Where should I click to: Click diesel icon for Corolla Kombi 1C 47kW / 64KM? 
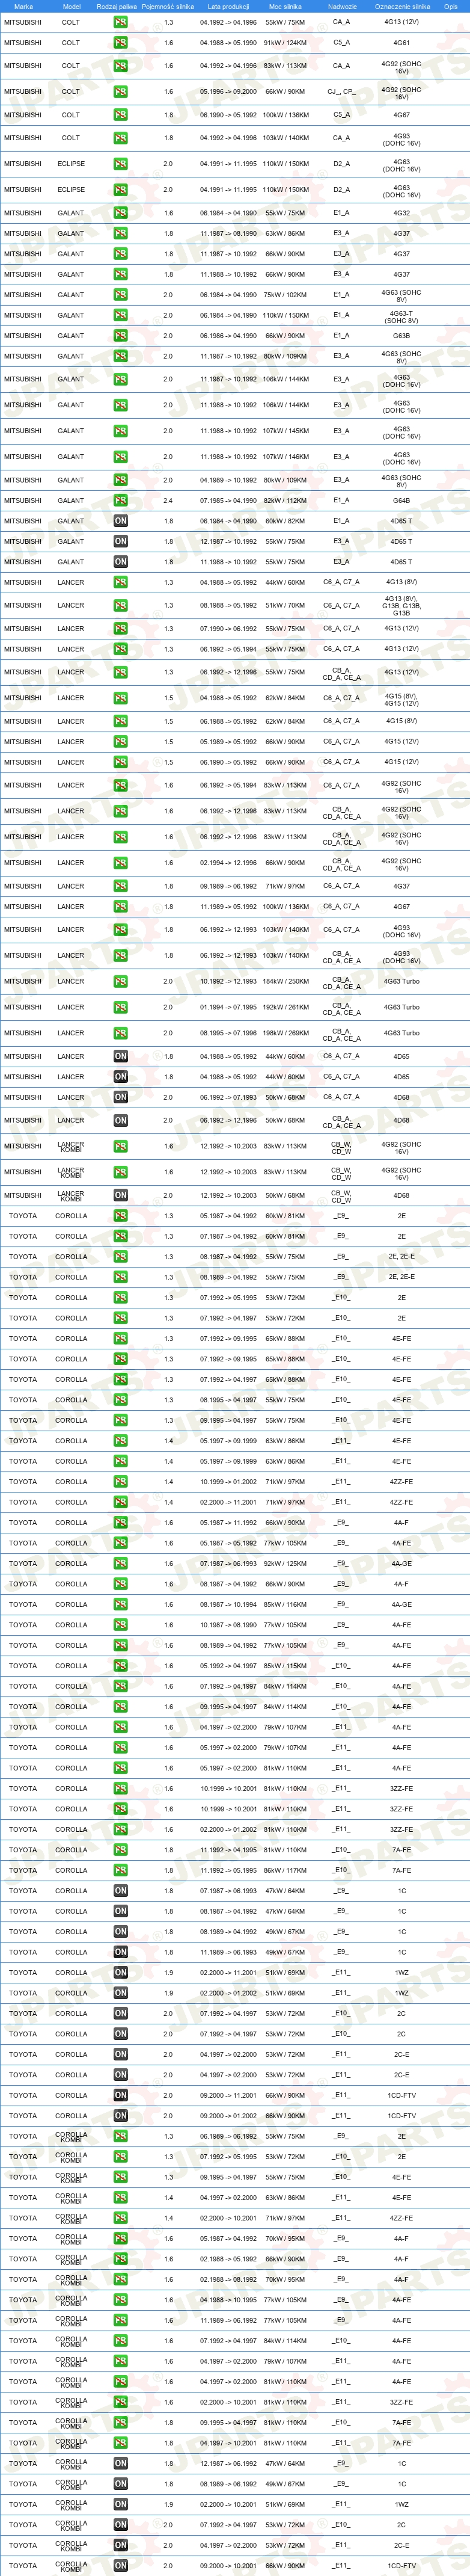120,2463
